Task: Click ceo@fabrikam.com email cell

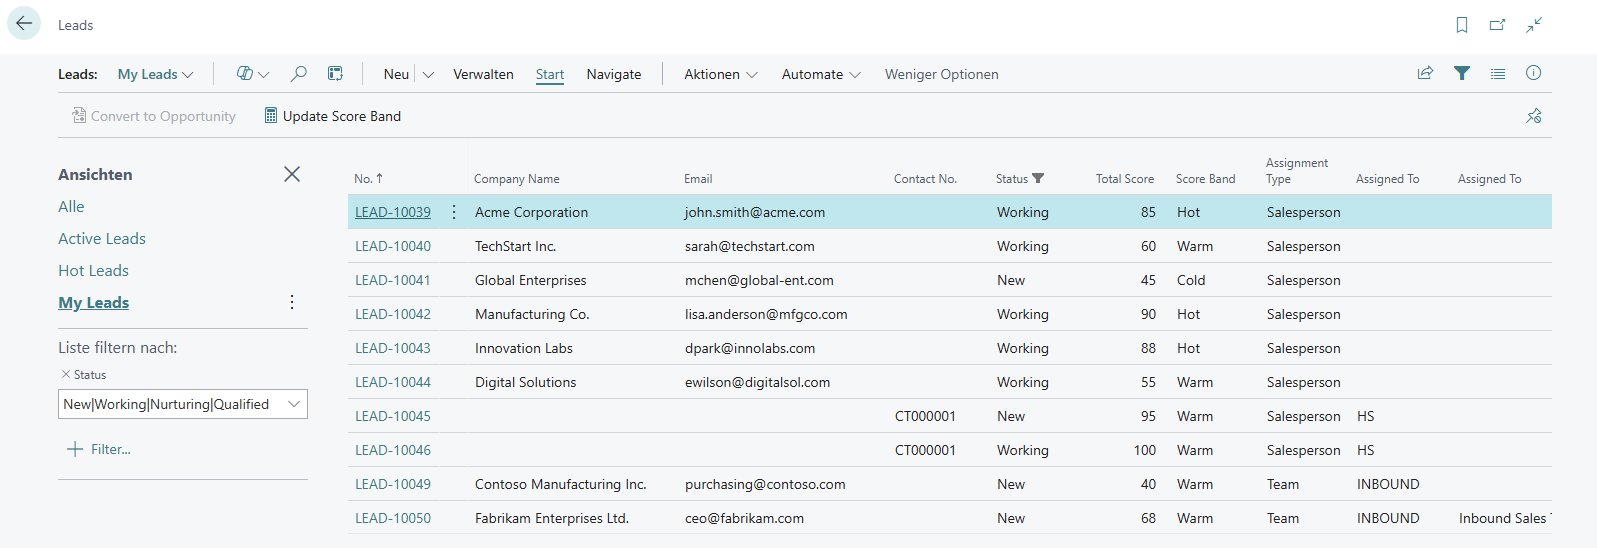Action: coord(744,518)
